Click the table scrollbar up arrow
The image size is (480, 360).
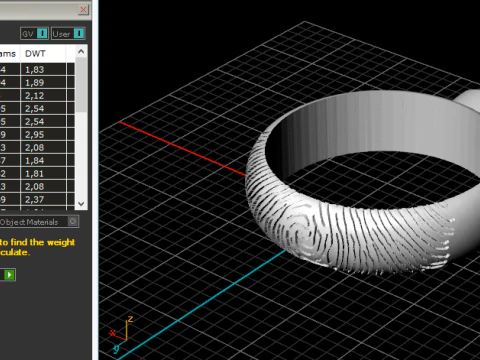[81, 52]
